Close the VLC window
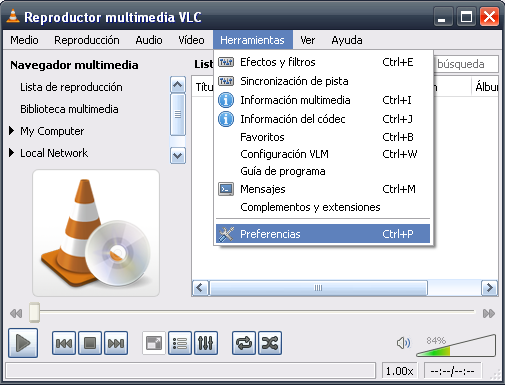505x385 pixels. (x=489, y=17)
